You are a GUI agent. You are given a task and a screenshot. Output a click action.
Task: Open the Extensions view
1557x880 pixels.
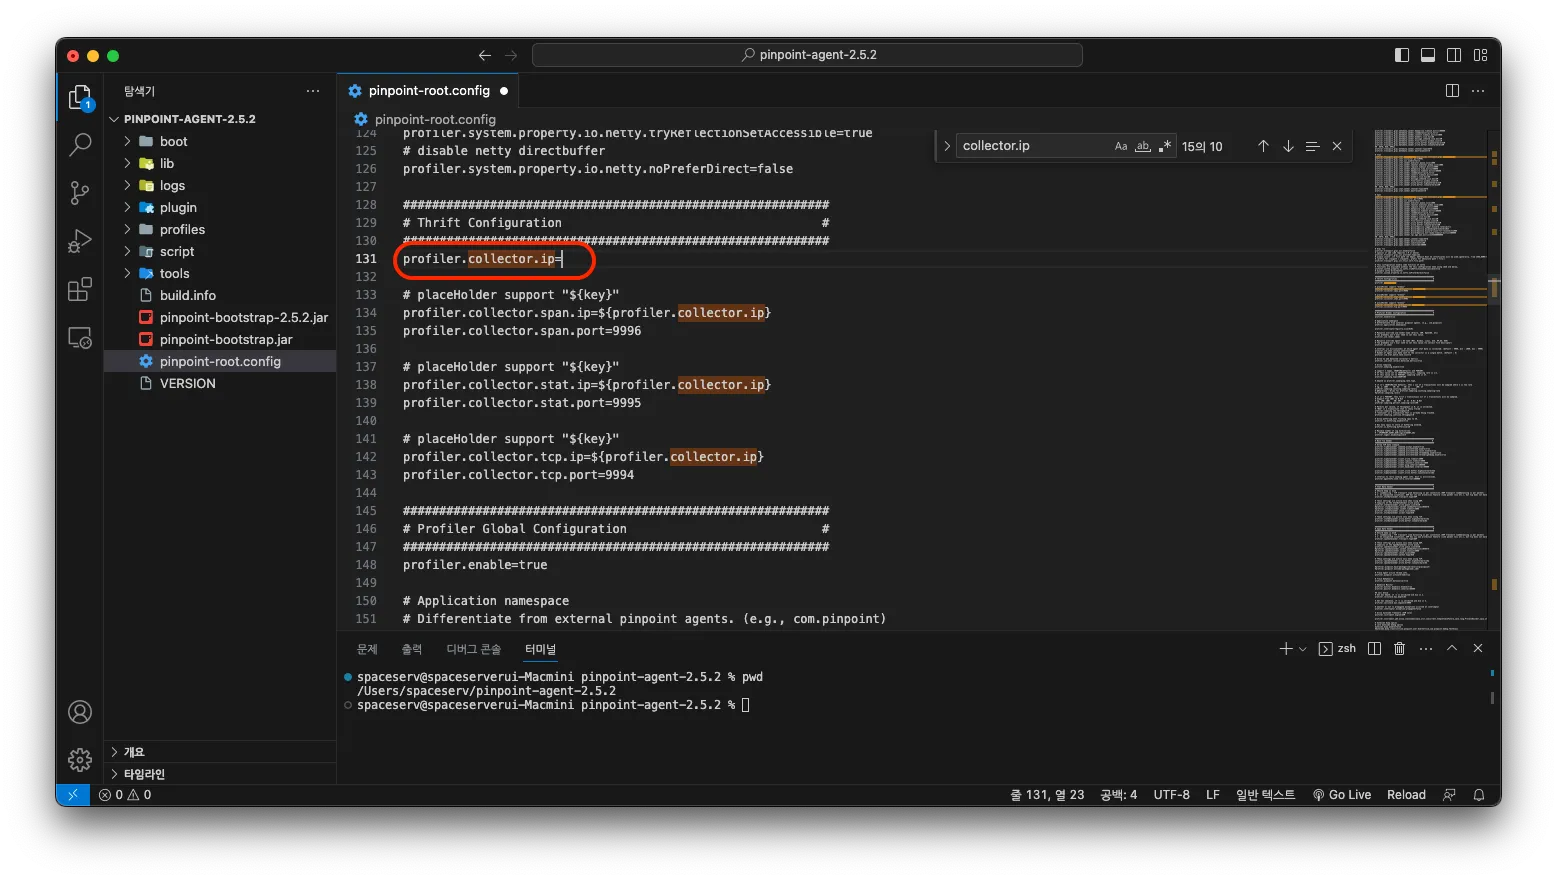80,290
